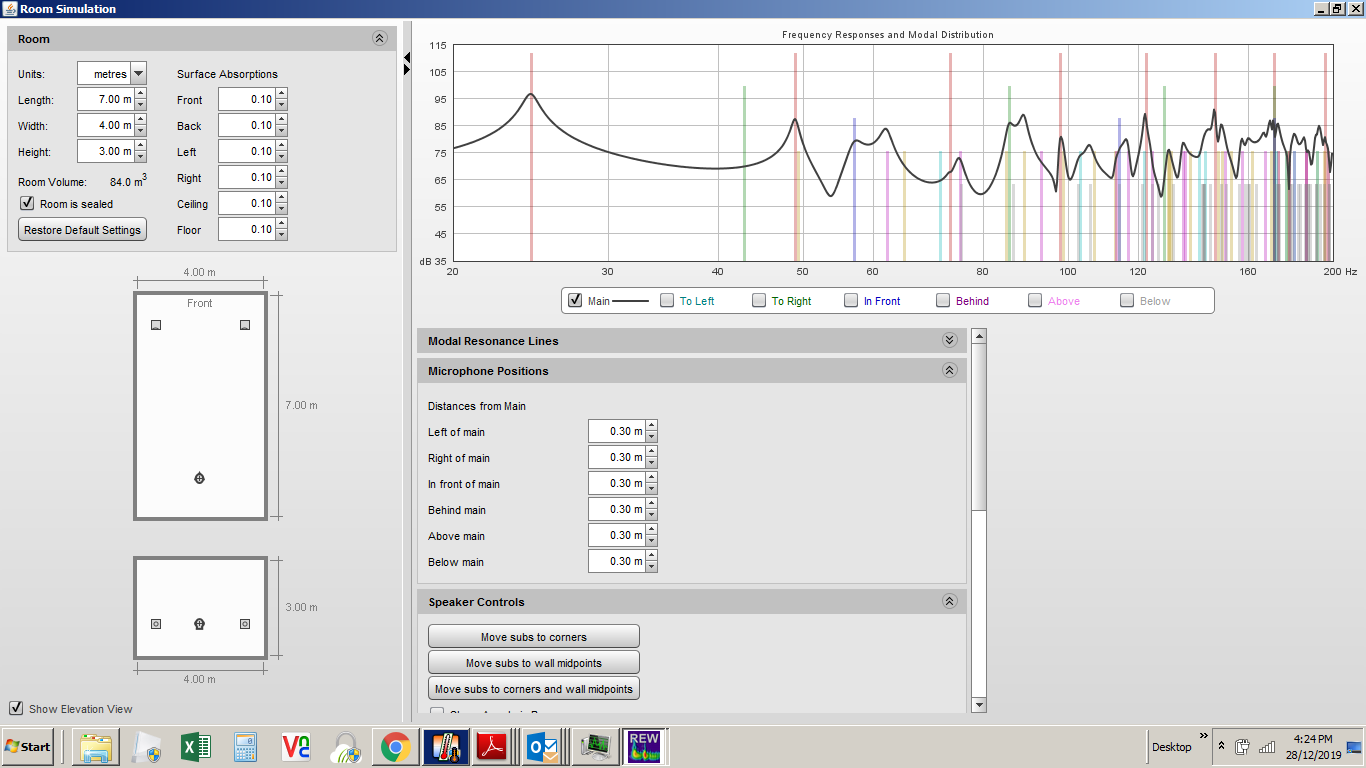Switch to the REW taskbar icon
1366x768 pixels.
645,747
